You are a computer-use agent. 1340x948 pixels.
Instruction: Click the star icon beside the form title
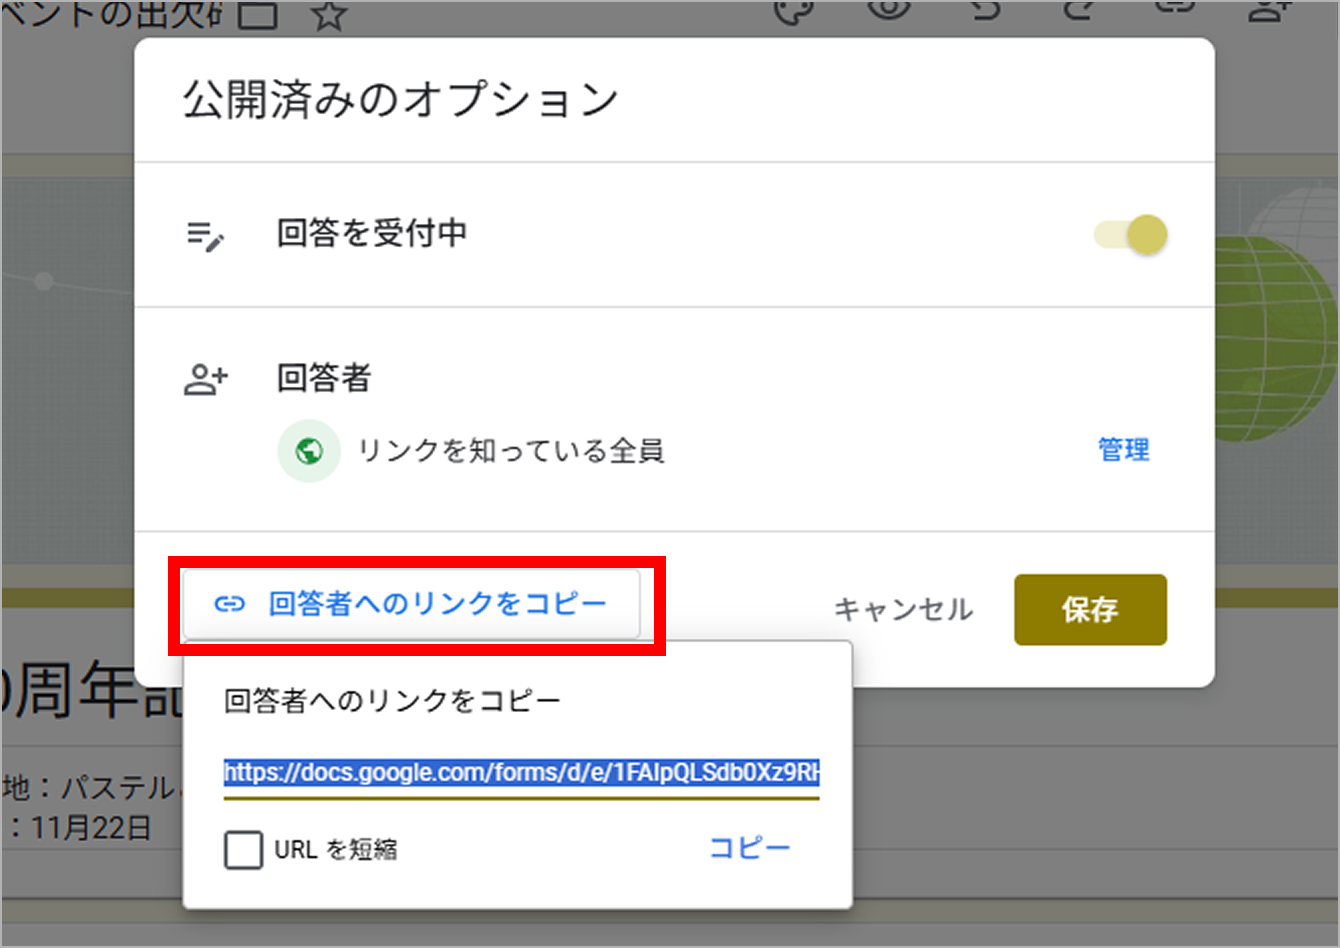328,14
